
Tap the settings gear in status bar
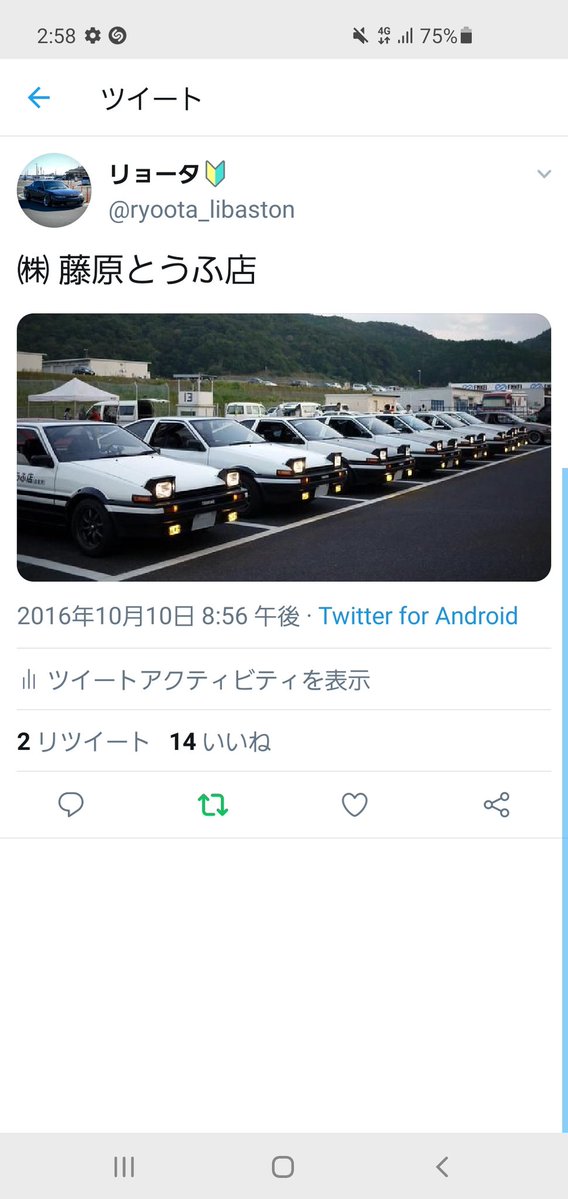pos(93,35)
